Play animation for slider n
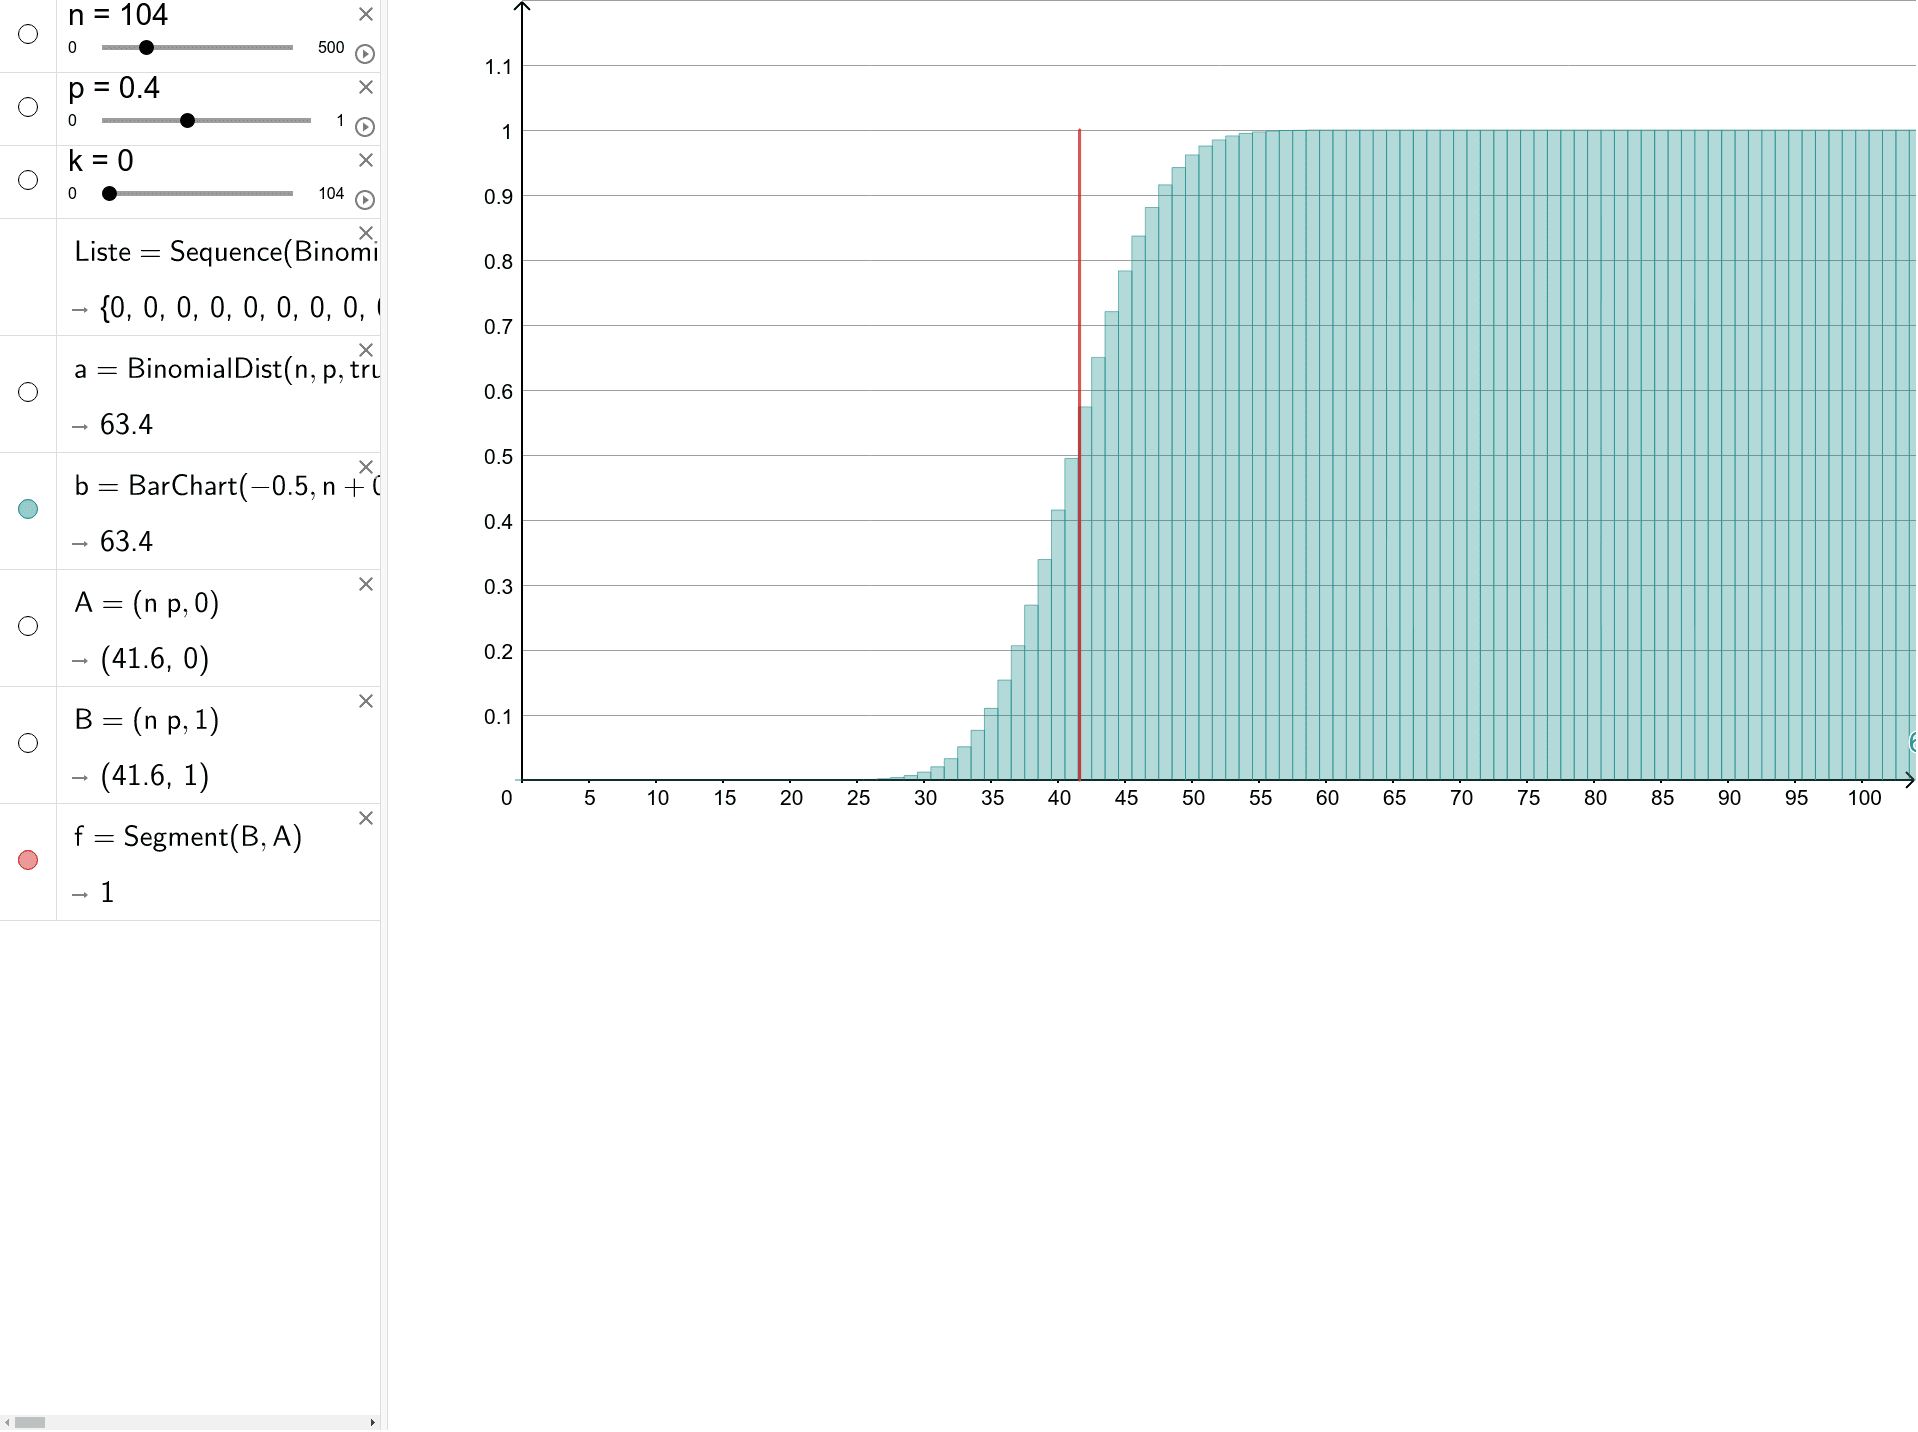The width and height of the screenshot is (1918, 1432). coord(365,54)
